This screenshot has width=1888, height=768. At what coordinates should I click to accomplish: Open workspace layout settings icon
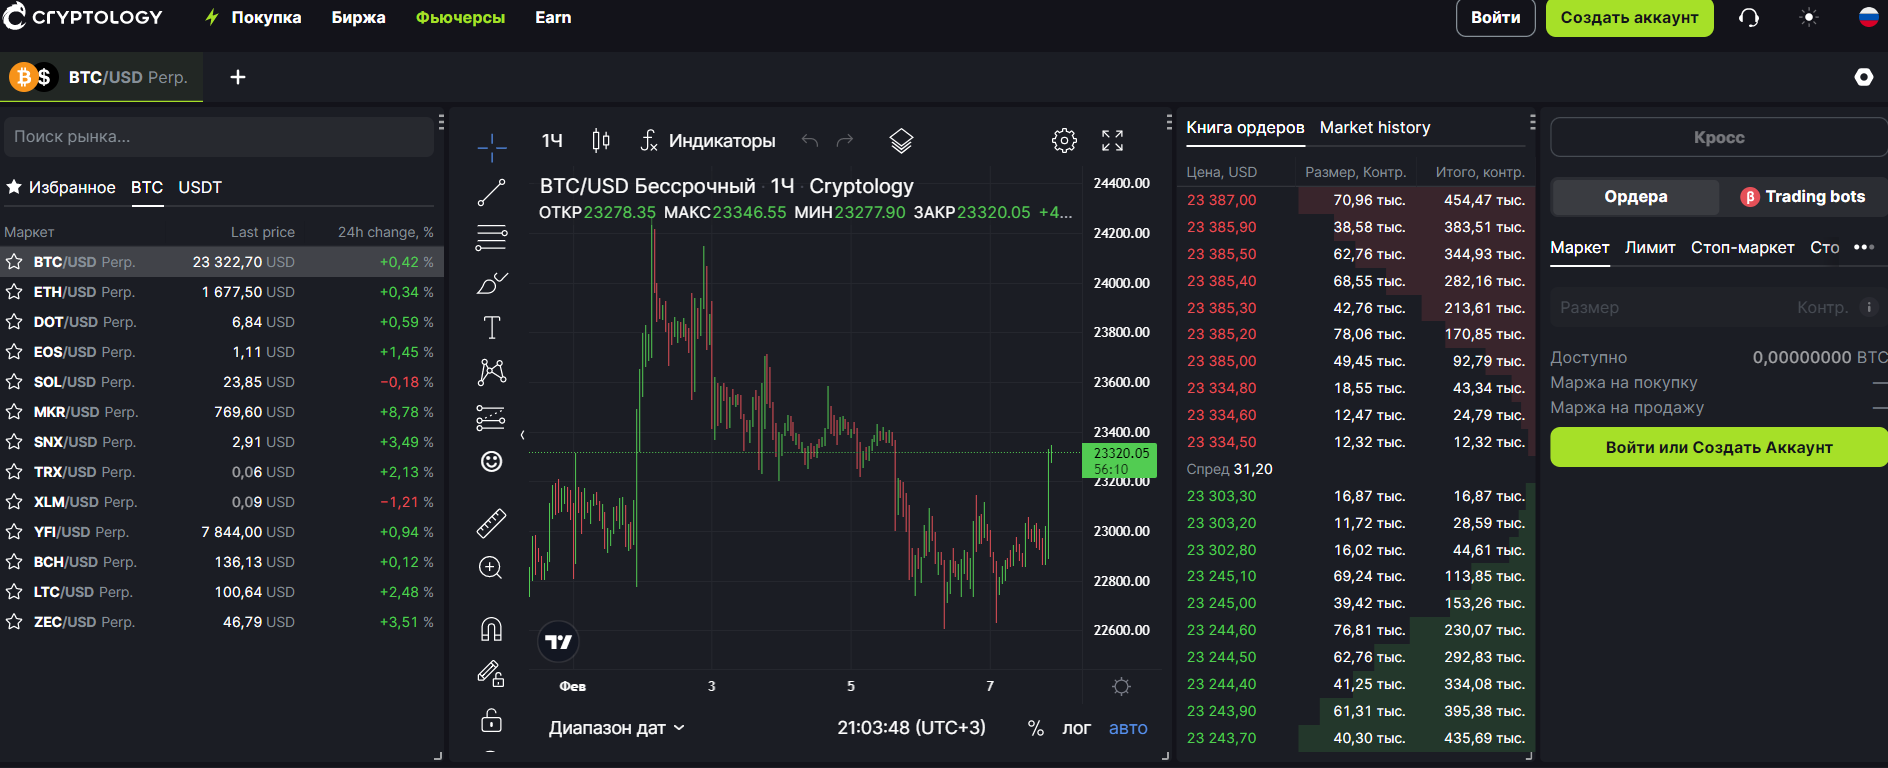coord(1863,77)
